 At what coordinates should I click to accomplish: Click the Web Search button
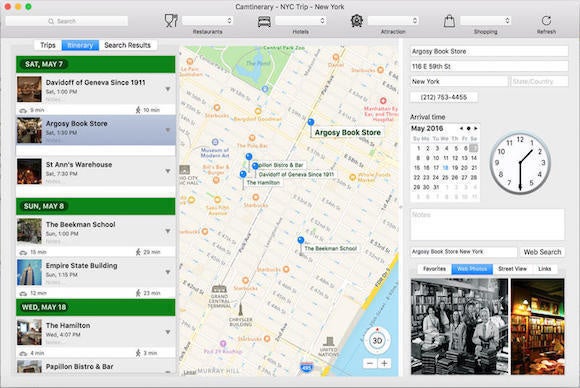point(542,252)
